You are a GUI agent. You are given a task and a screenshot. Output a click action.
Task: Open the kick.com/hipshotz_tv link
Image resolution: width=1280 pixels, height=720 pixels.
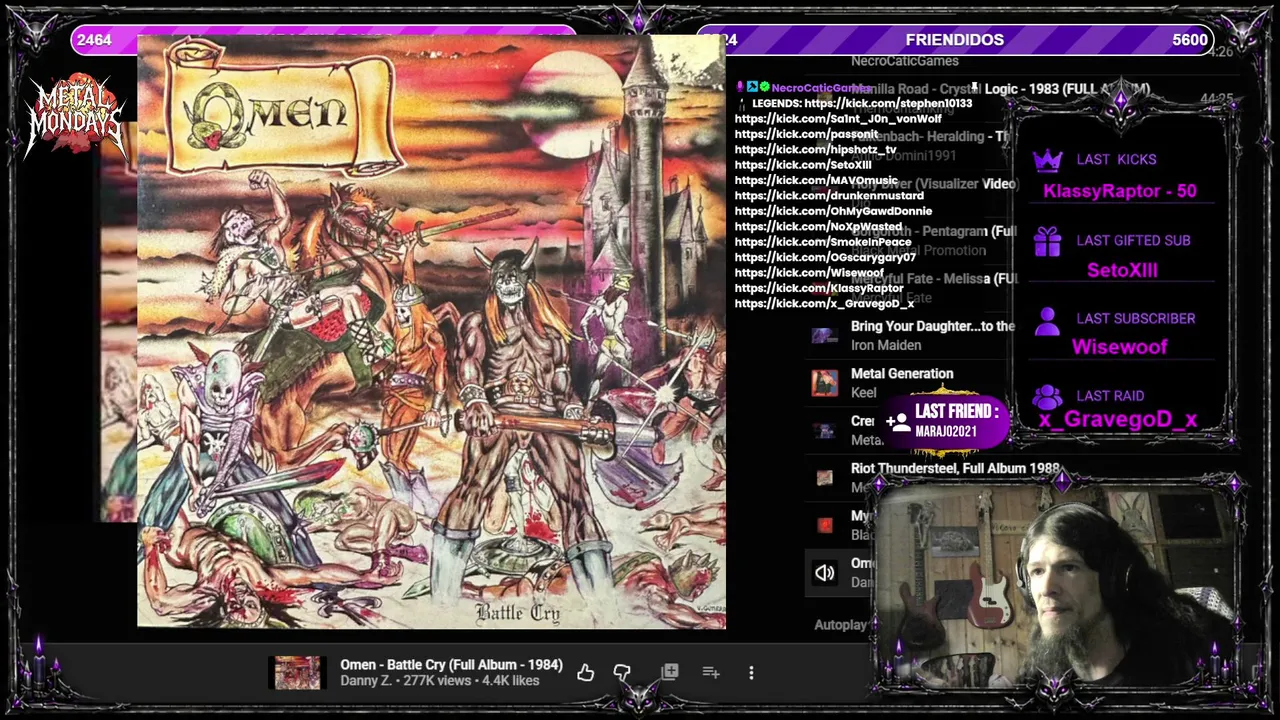815,150
